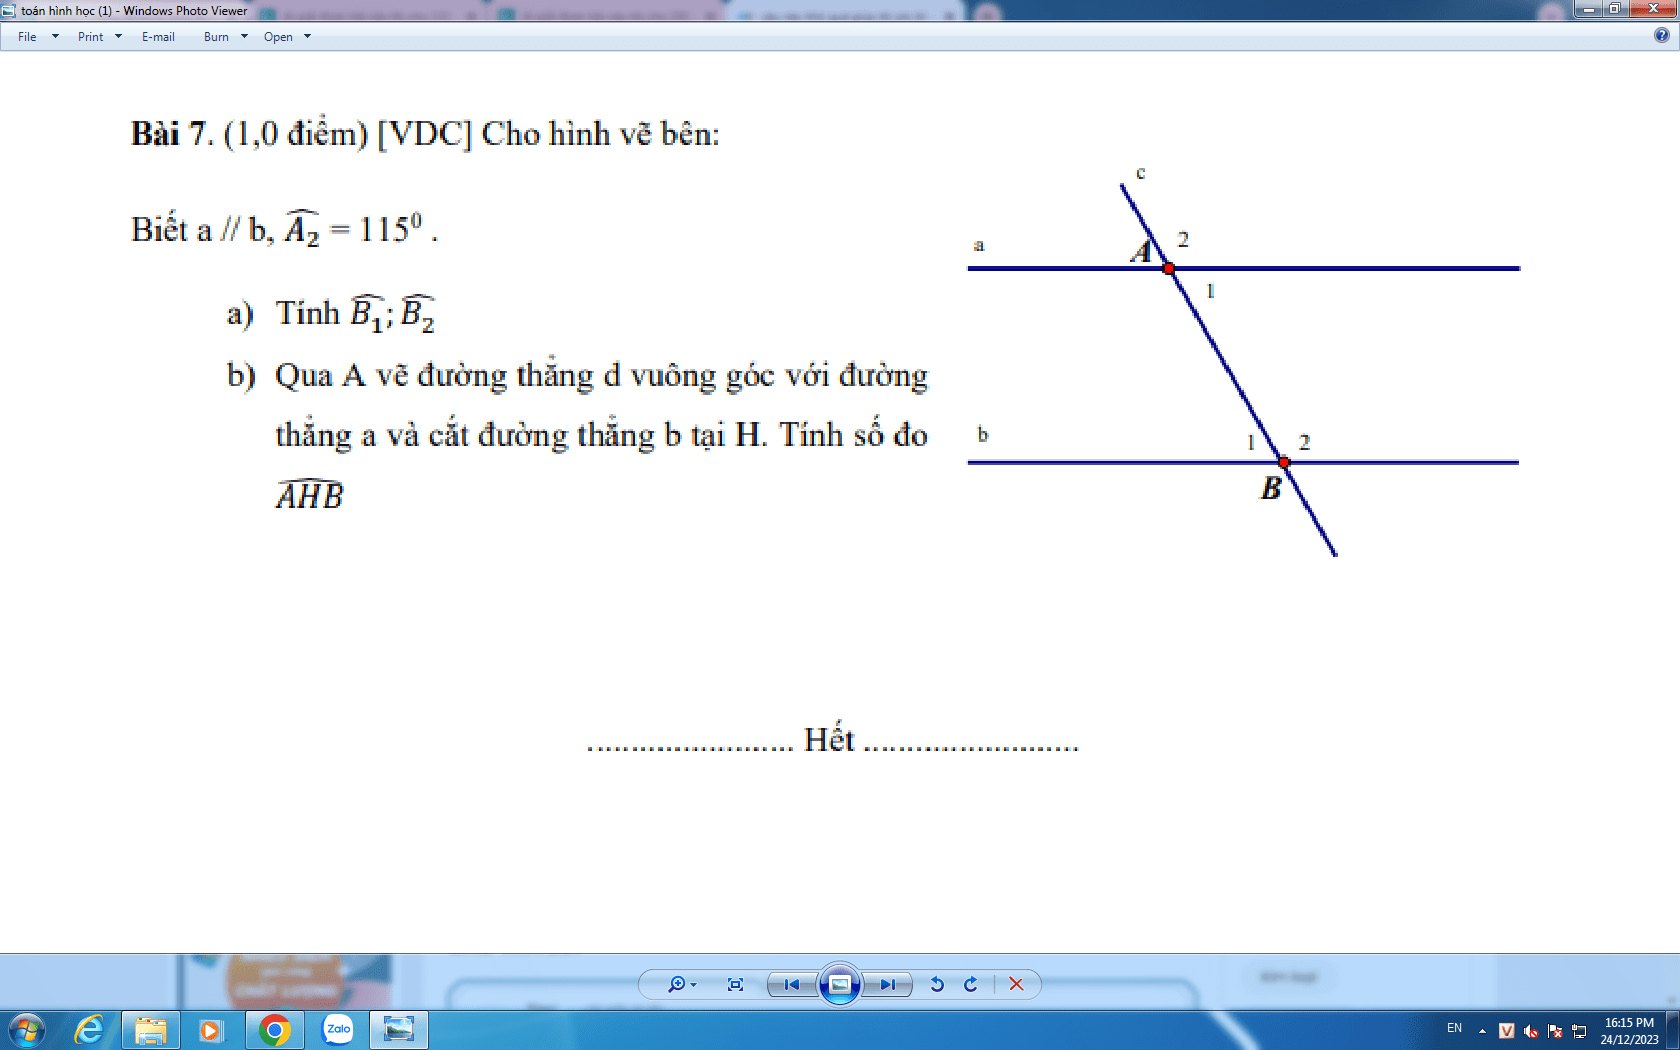Expand the Print dropdown
1680x1050 pixels.
tap(99, 37)
